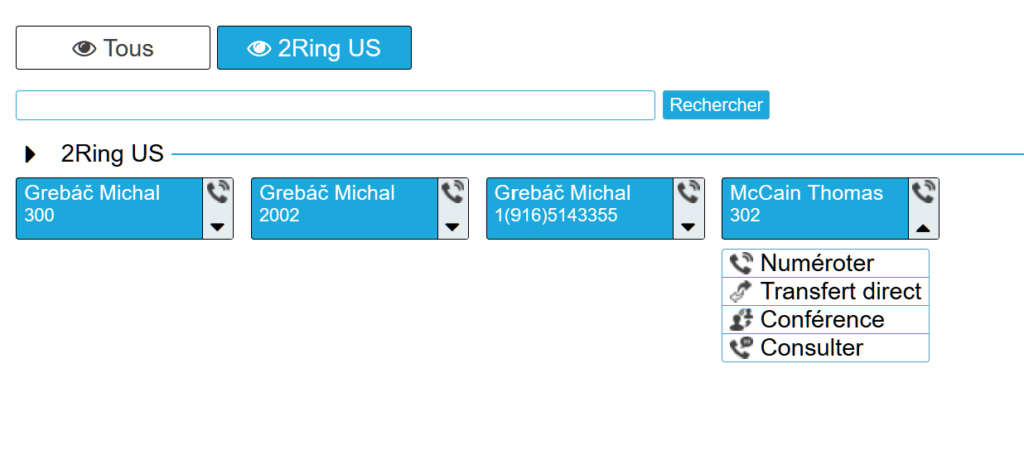Click into the contact search field
The image size is (1024, 456).
coord(335,105)
